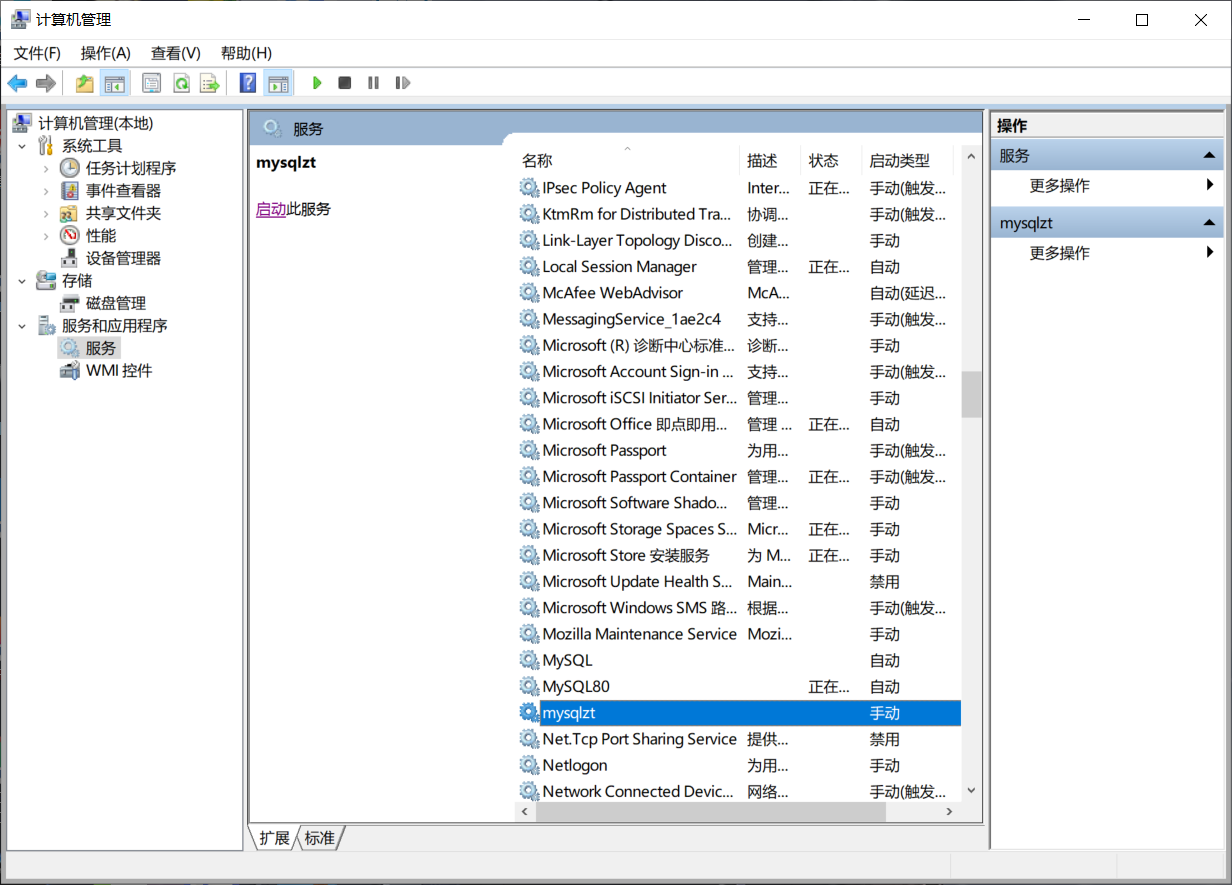Collapse the 服务和应用程序 node
The width and height of the screenshot is (1232, 885).
[x=23, y=326]
